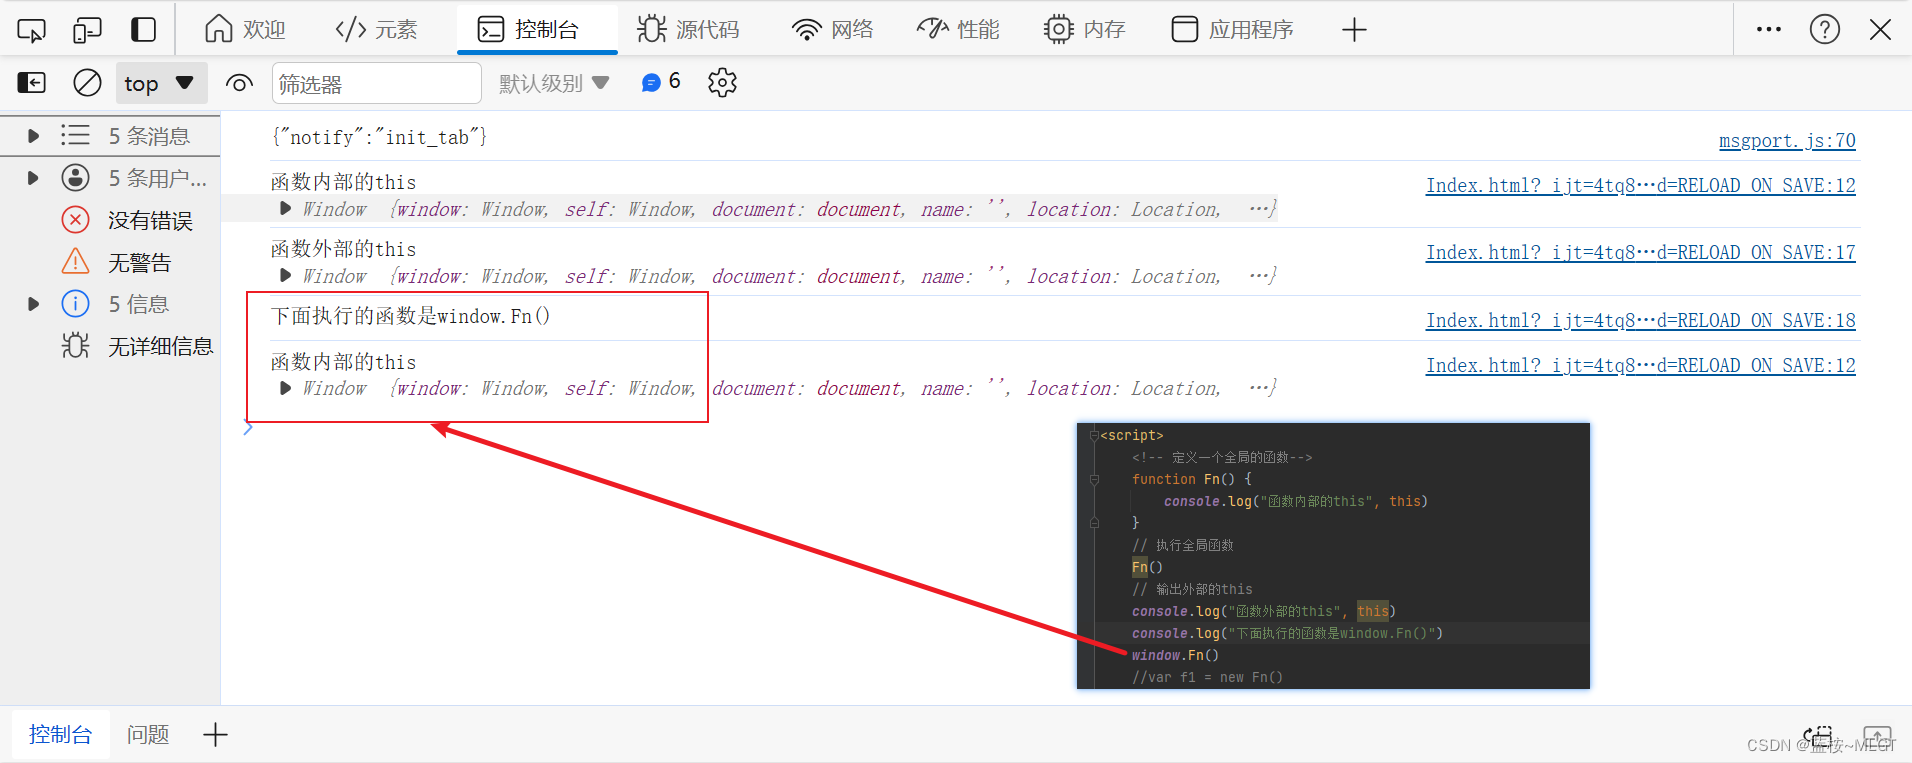Switch to the 网络 network tab

click(x=832, y=30)
